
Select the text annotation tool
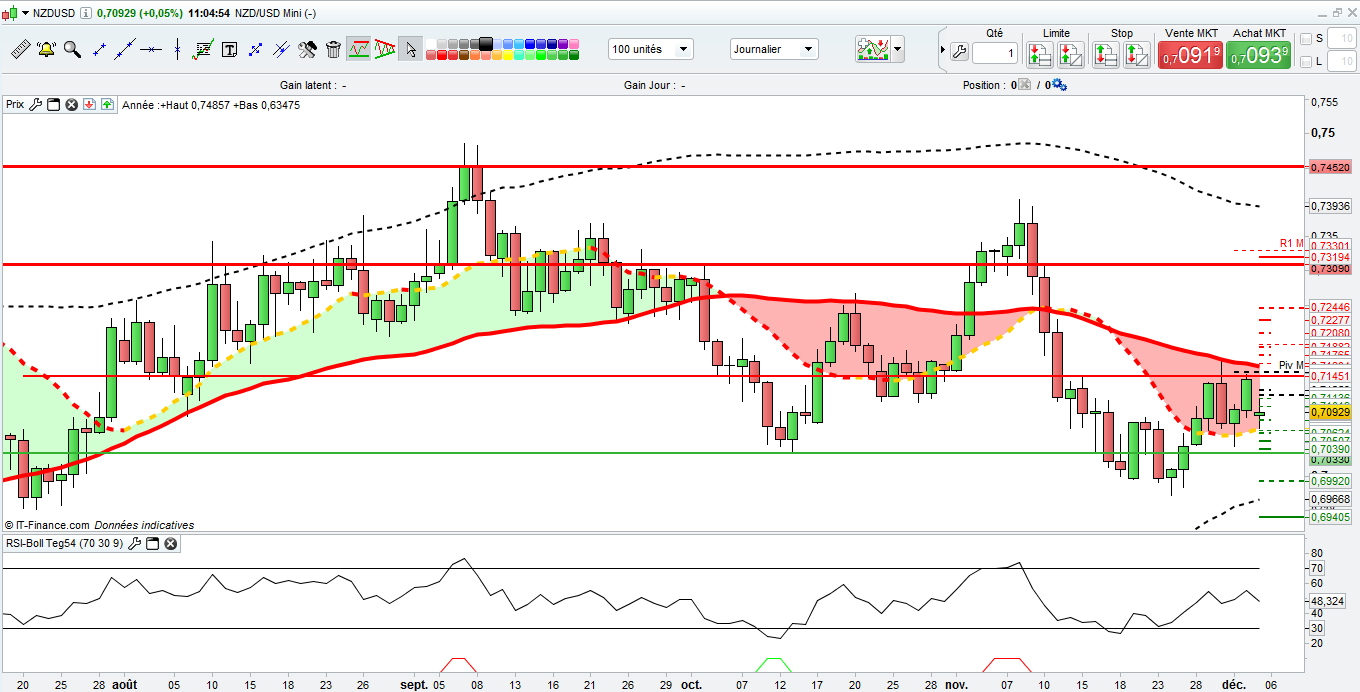(x=229, y=49)
